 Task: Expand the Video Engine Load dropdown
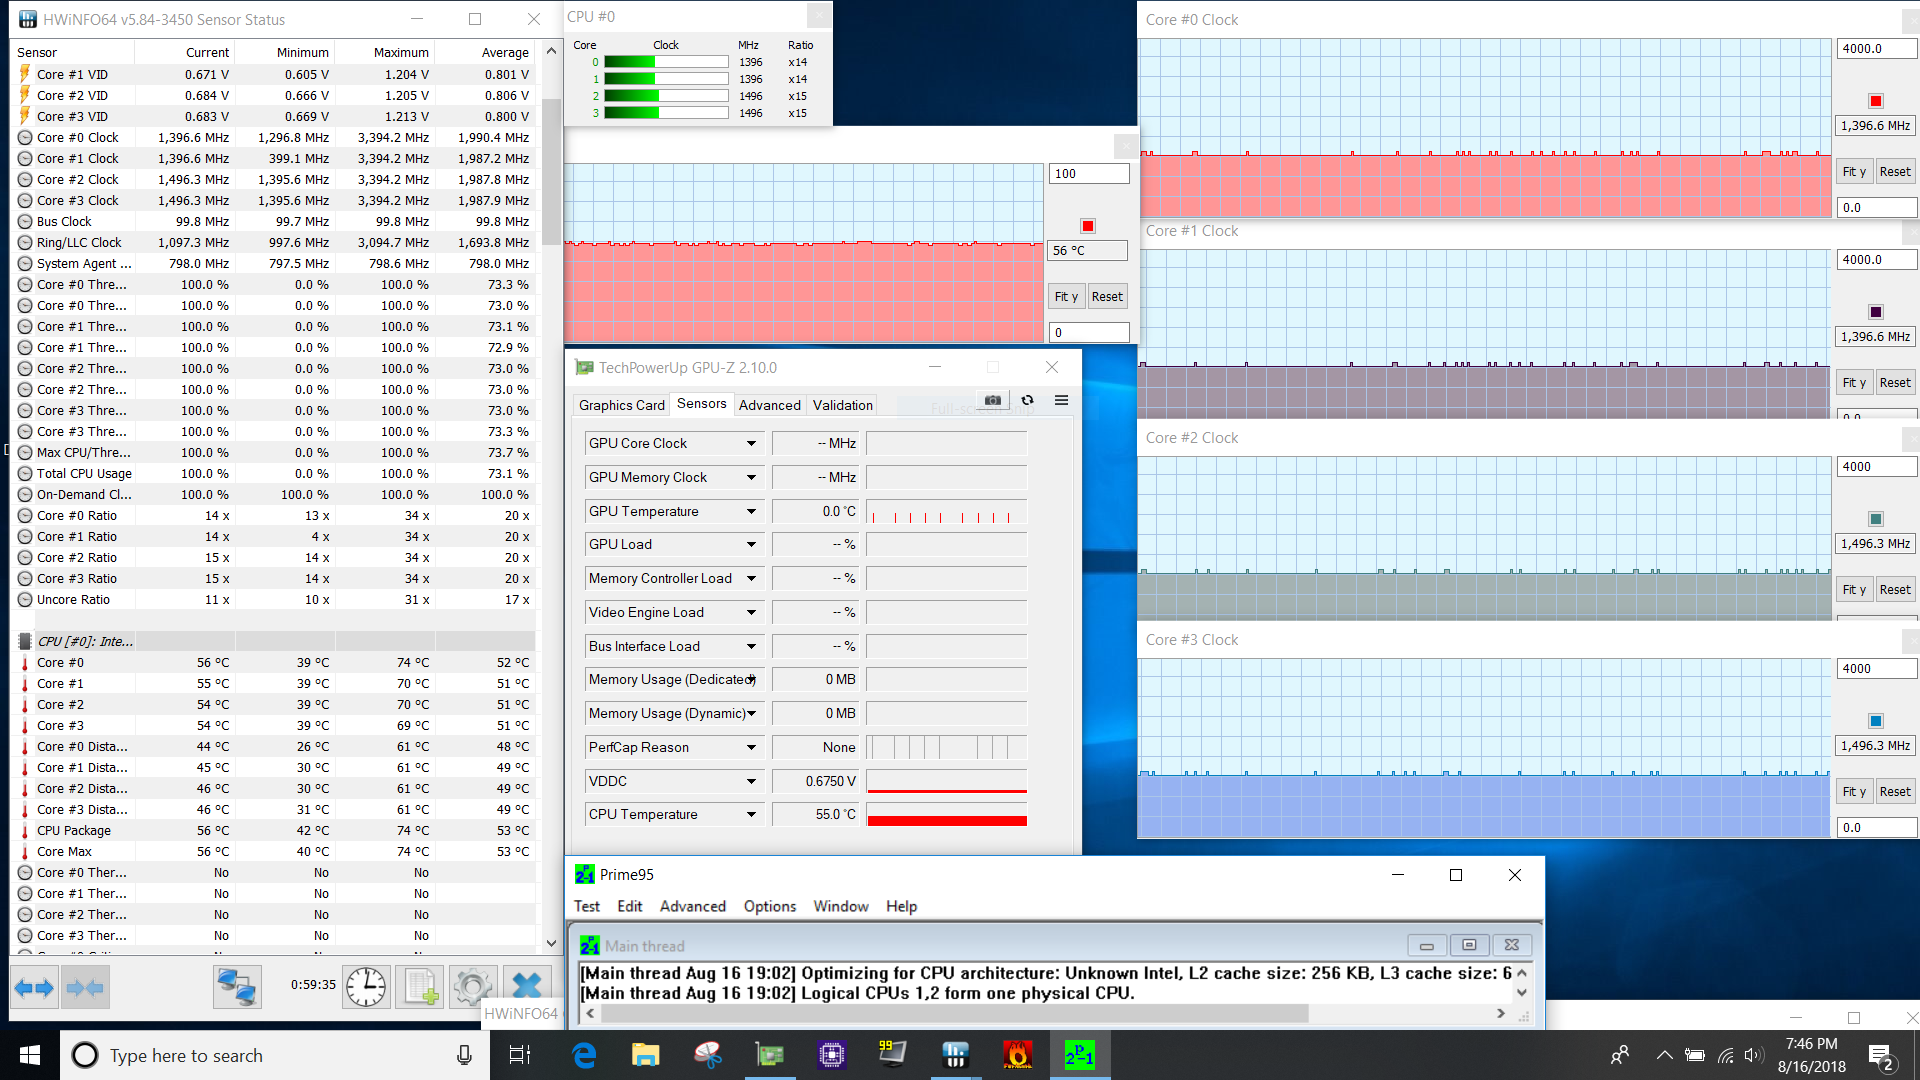pyautogui.click(x=751, y=612)
